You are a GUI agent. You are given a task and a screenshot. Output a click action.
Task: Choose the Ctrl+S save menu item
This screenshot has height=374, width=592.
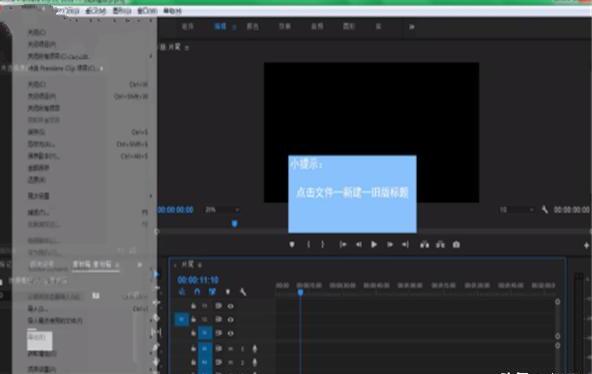pyautogui.click(x=89, y=132)
